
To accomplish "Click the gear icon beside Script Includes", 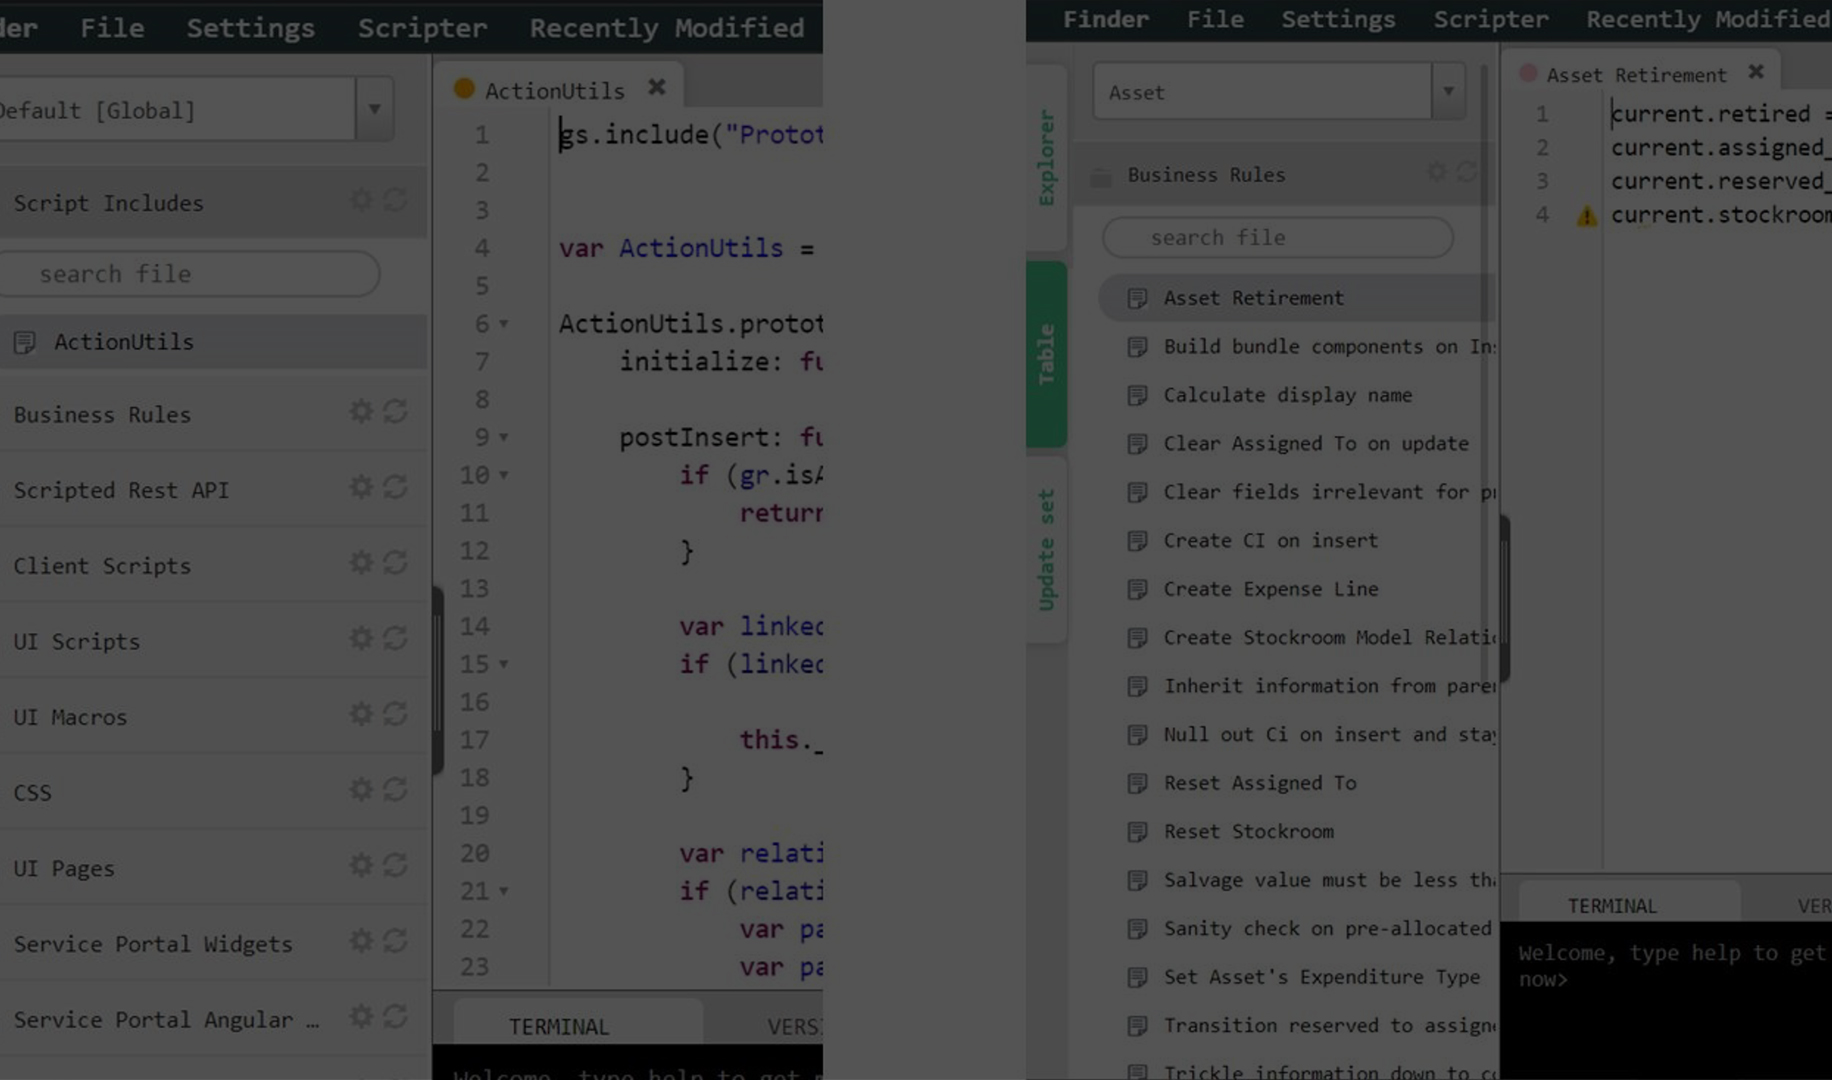I will point(360,201).
